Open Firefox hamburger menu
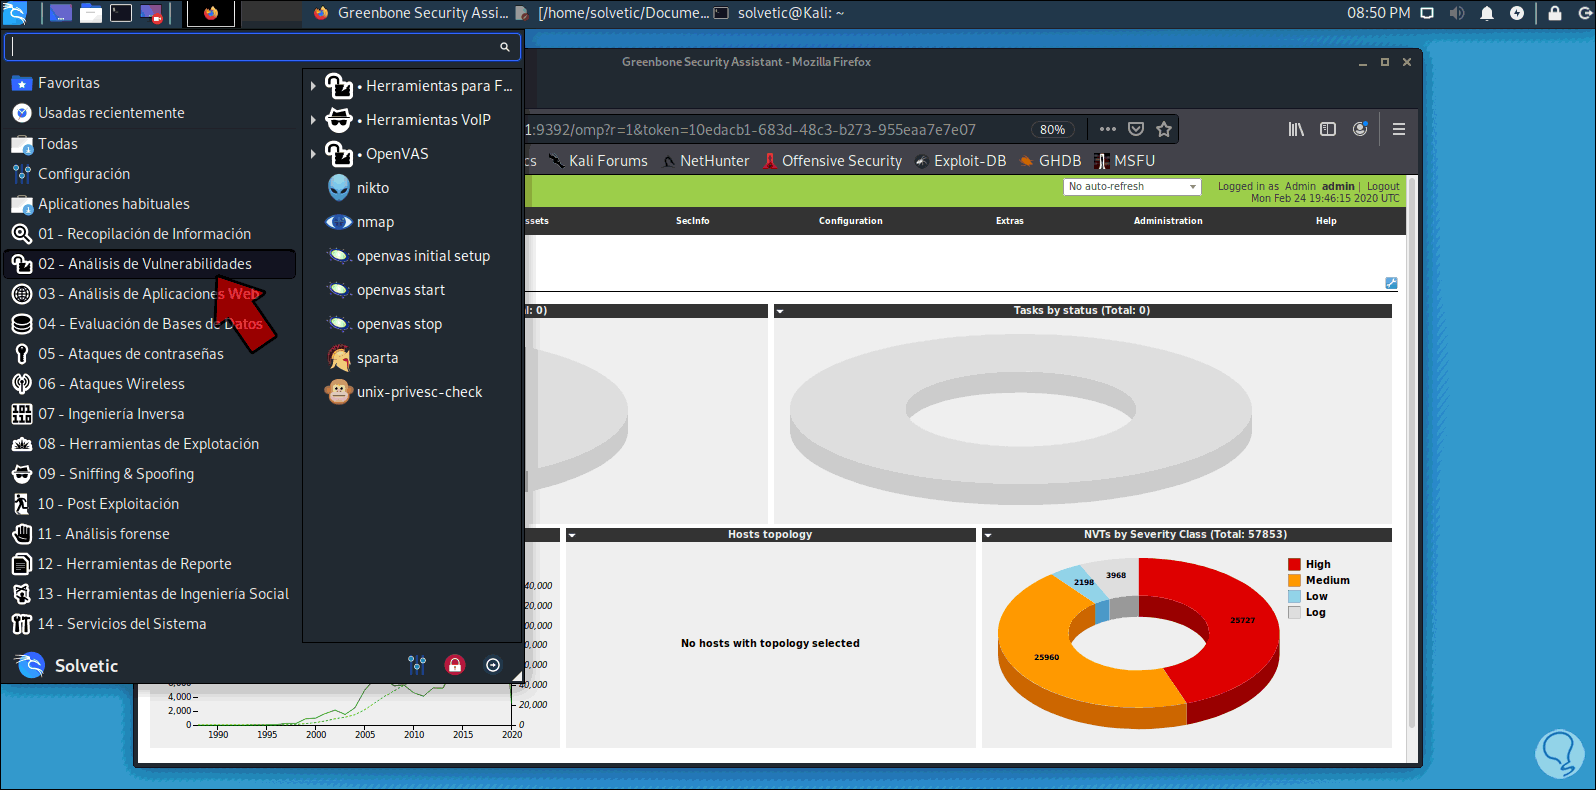The image size is (1596, 790). (1399, 129)
